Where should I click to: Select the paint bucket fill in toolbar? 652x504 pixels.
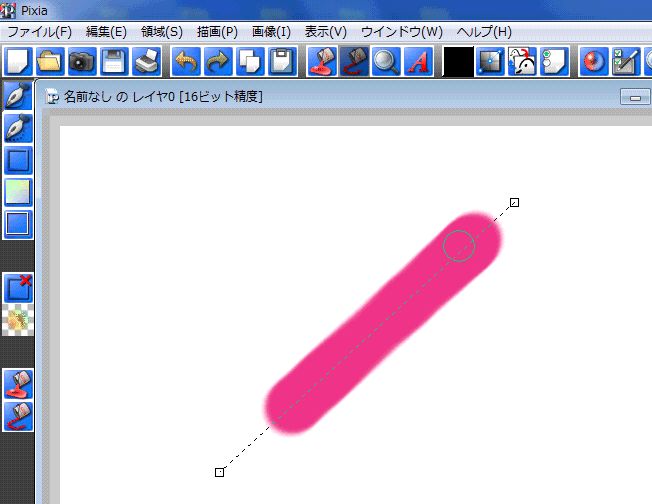coord(322,62)
